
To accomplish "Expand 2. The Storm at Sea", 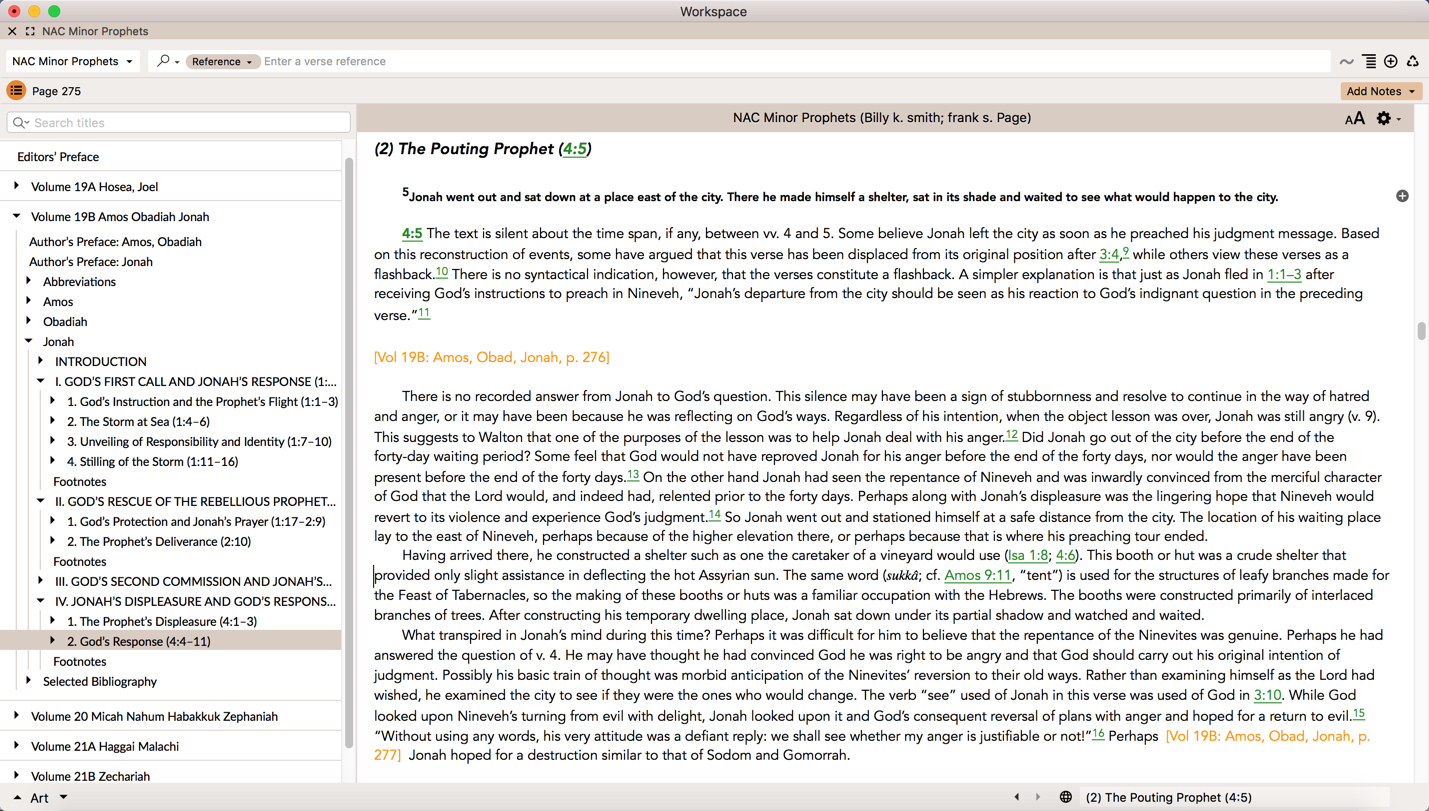I will (53, 421).
